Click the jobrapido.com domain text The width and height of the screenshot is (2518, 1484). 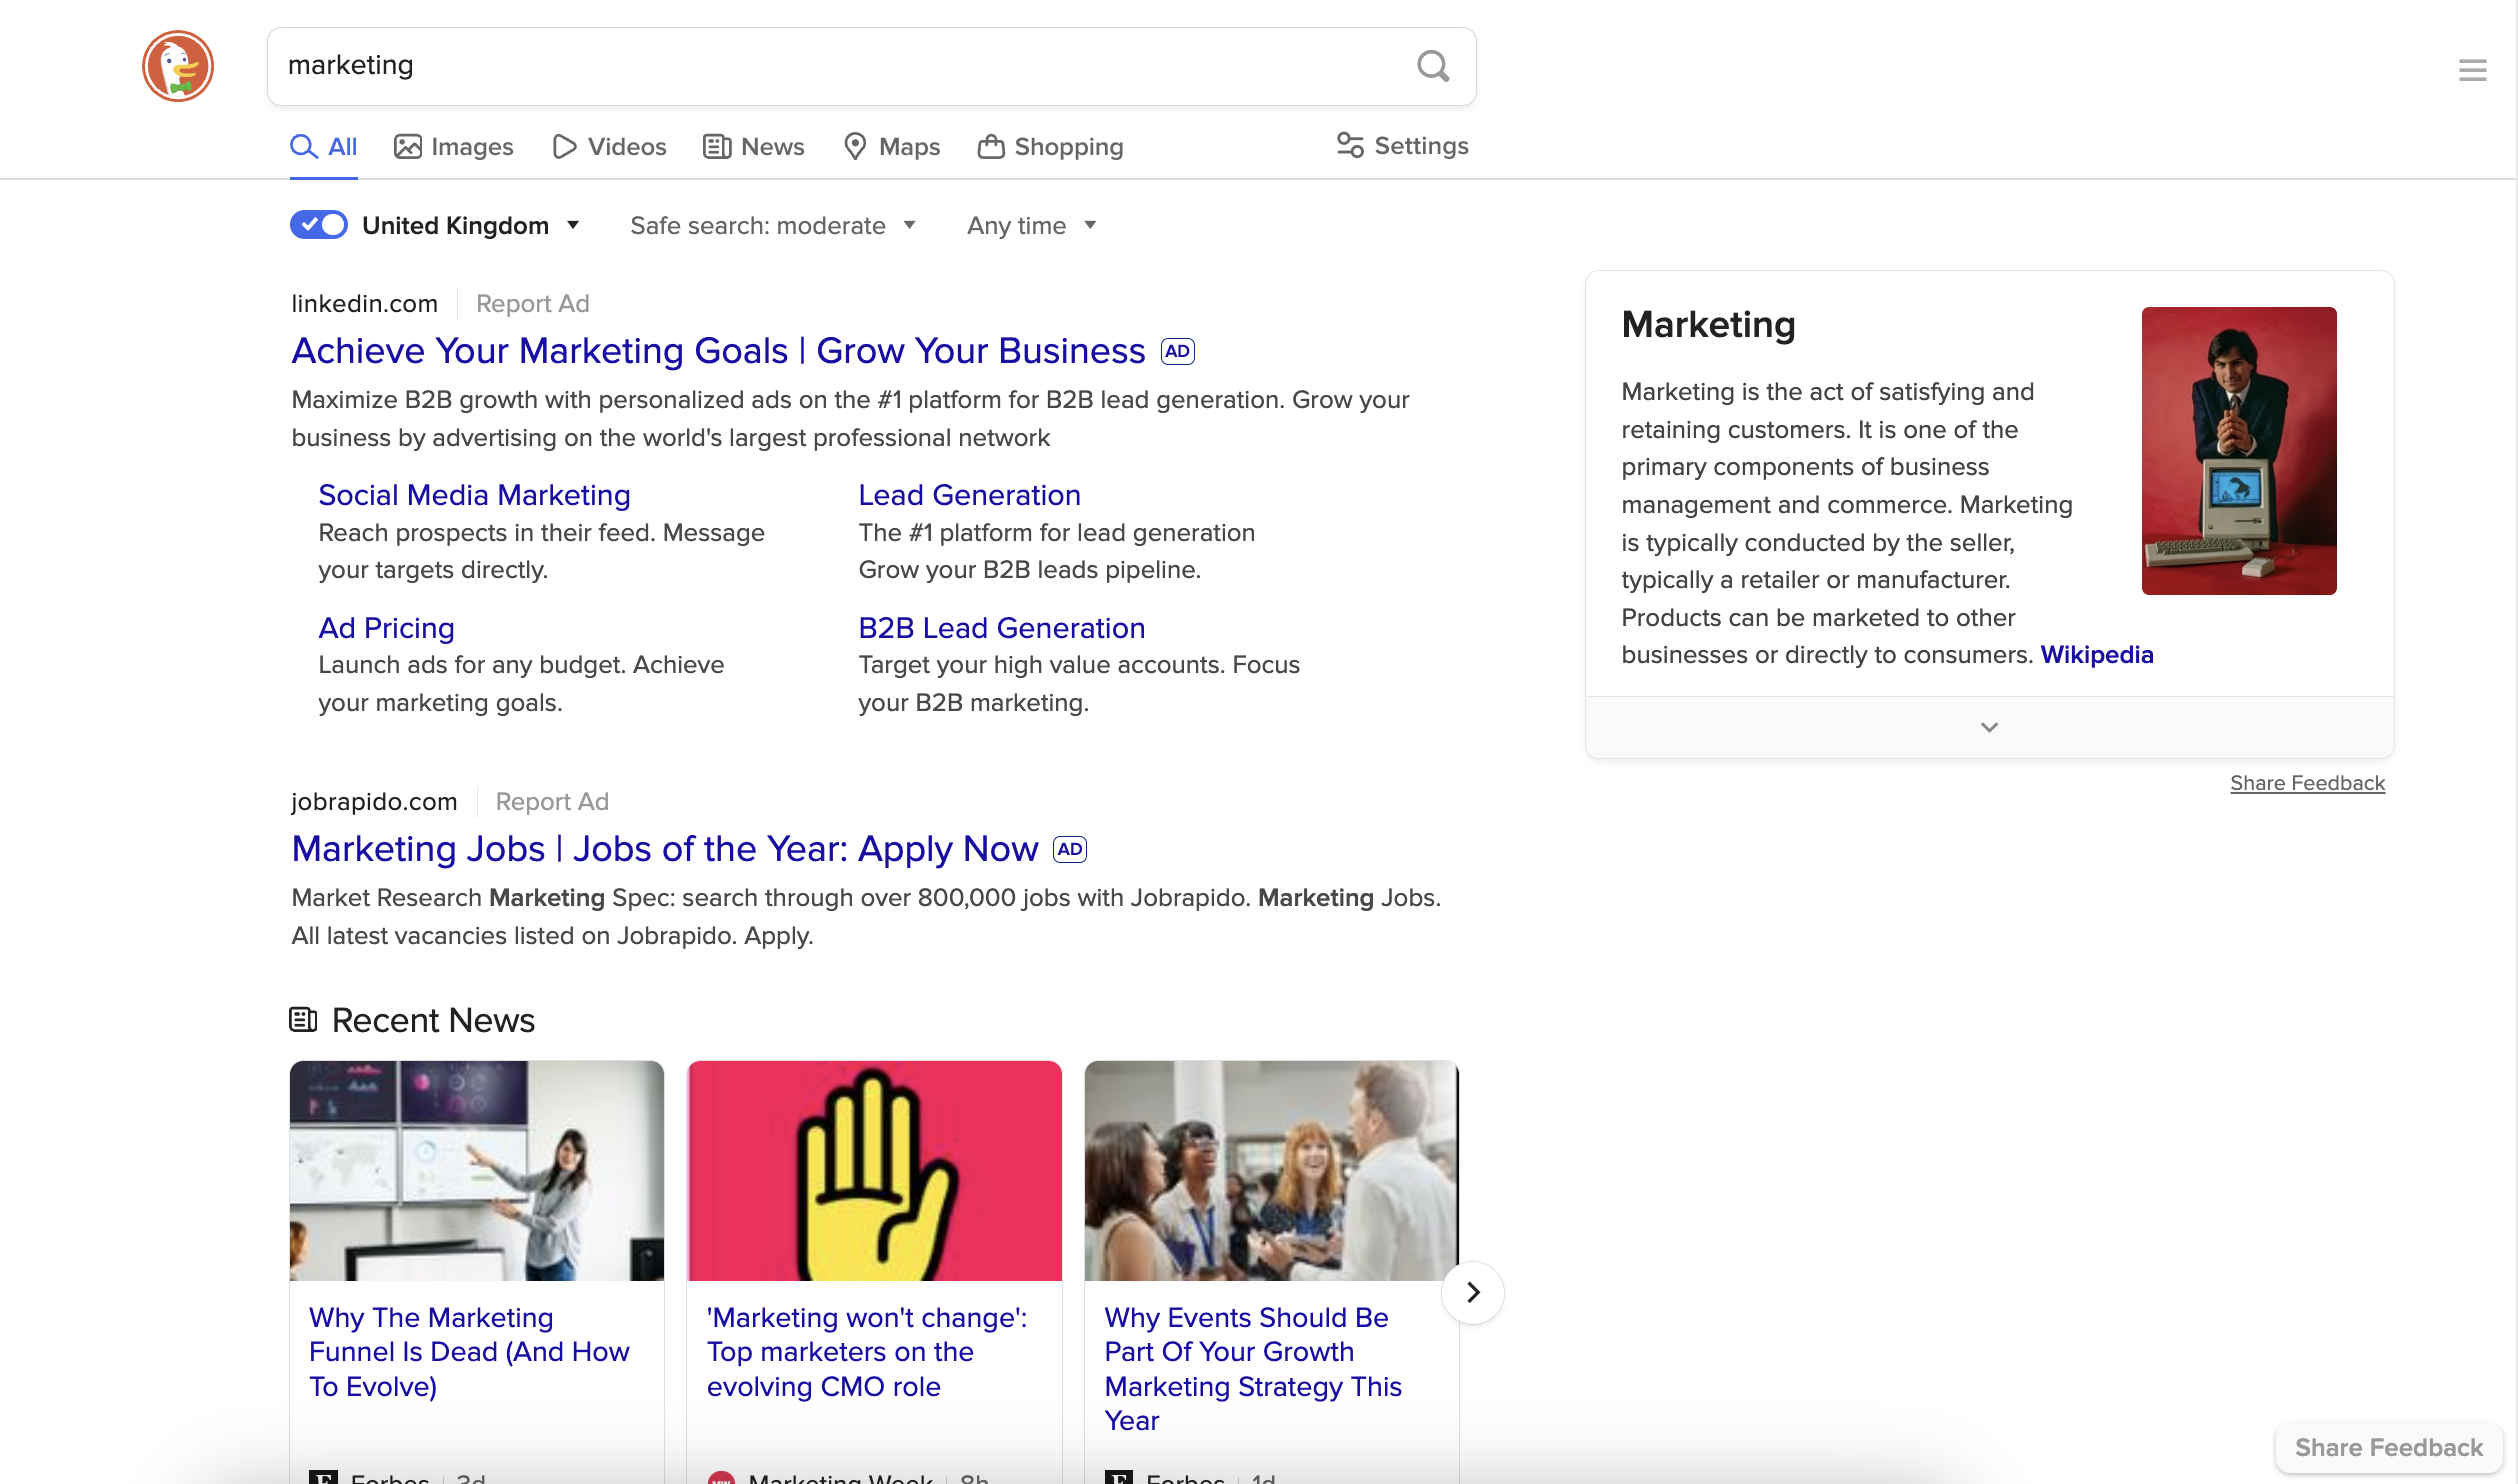tap(374, 801)
